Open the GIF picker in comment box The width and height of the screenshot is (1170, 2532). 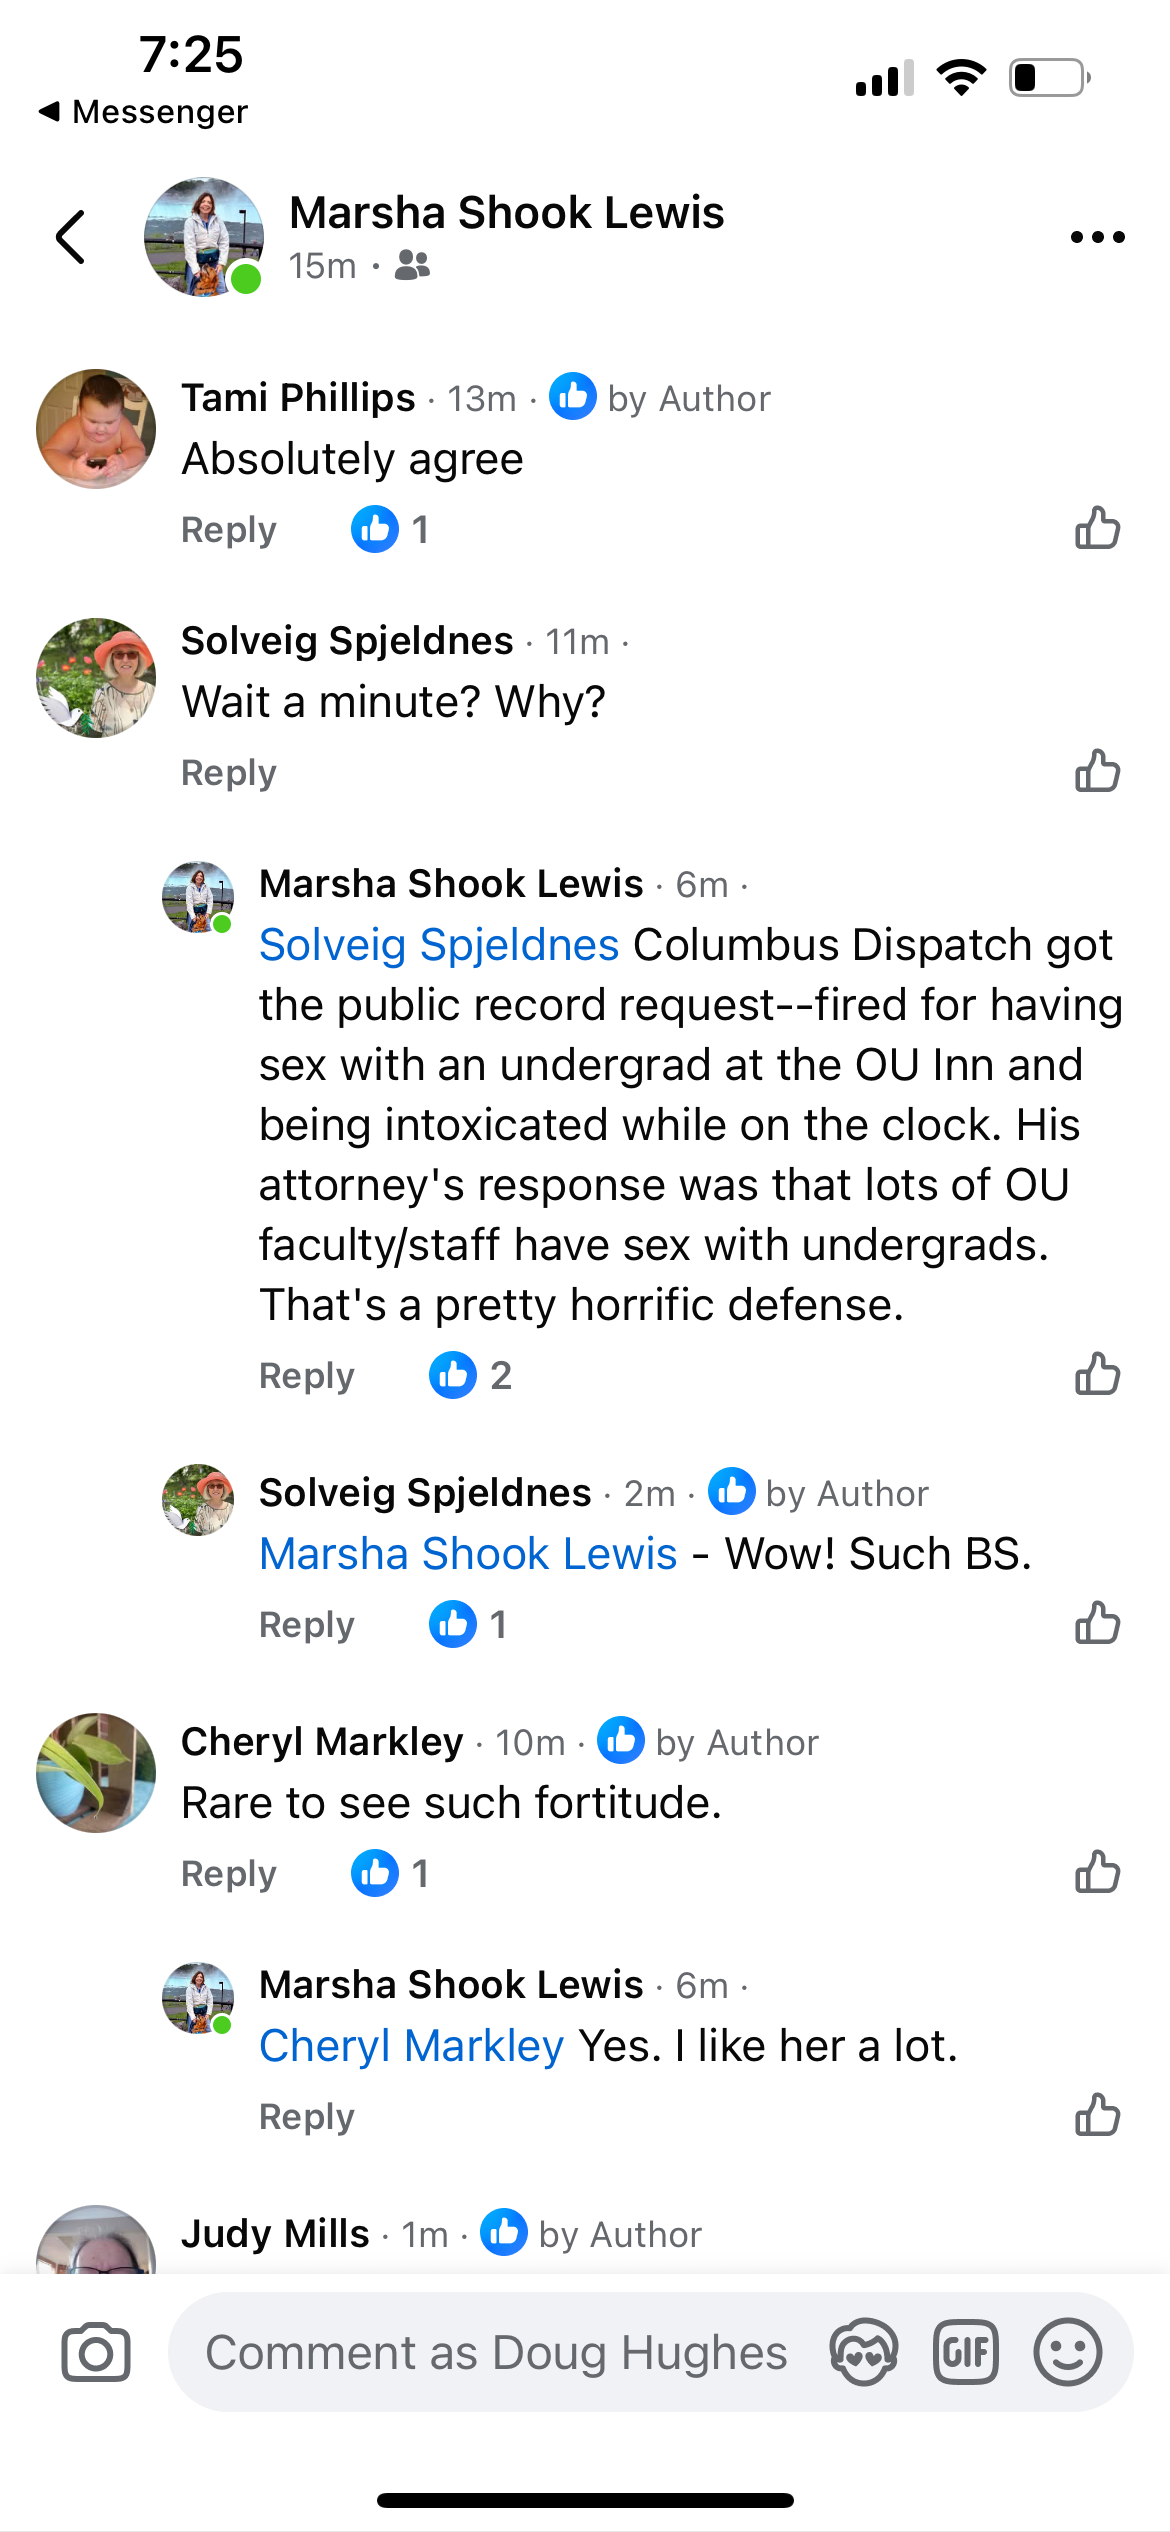[x=965, y=2352]
